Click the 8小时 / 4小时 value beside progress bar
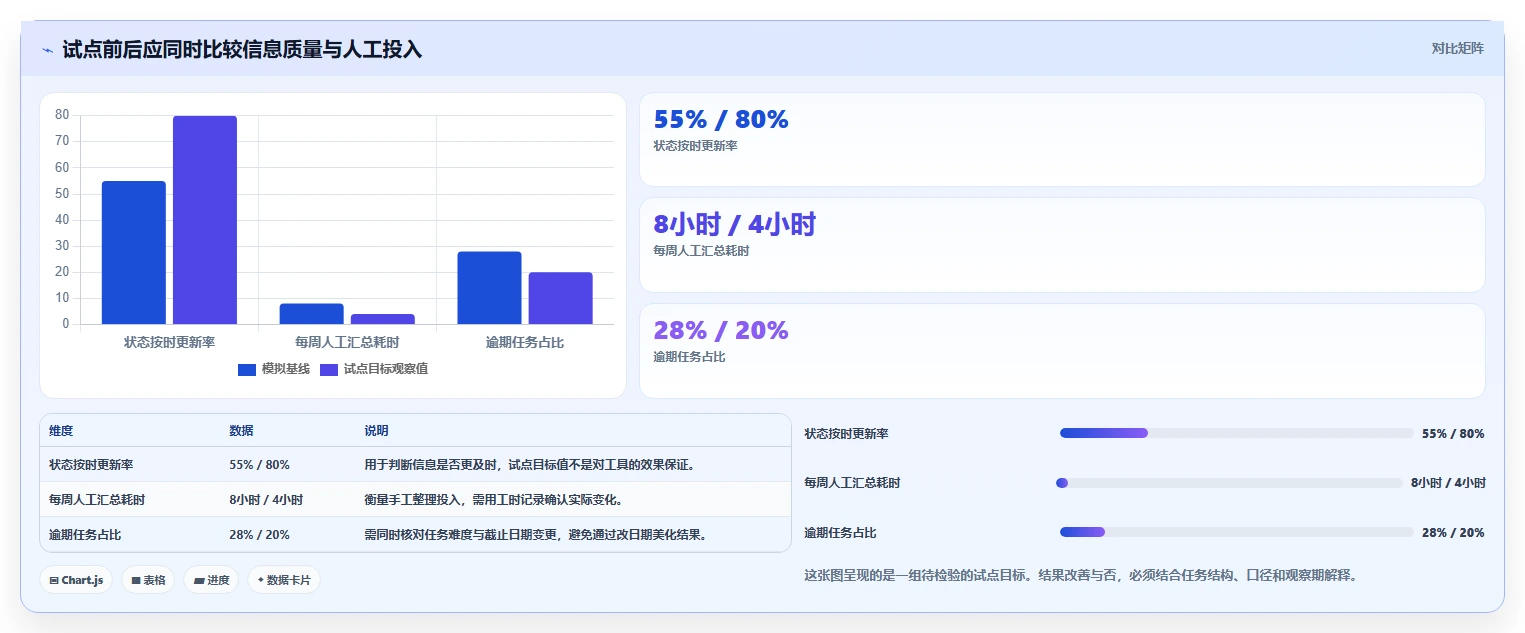 click(1448, 483)
